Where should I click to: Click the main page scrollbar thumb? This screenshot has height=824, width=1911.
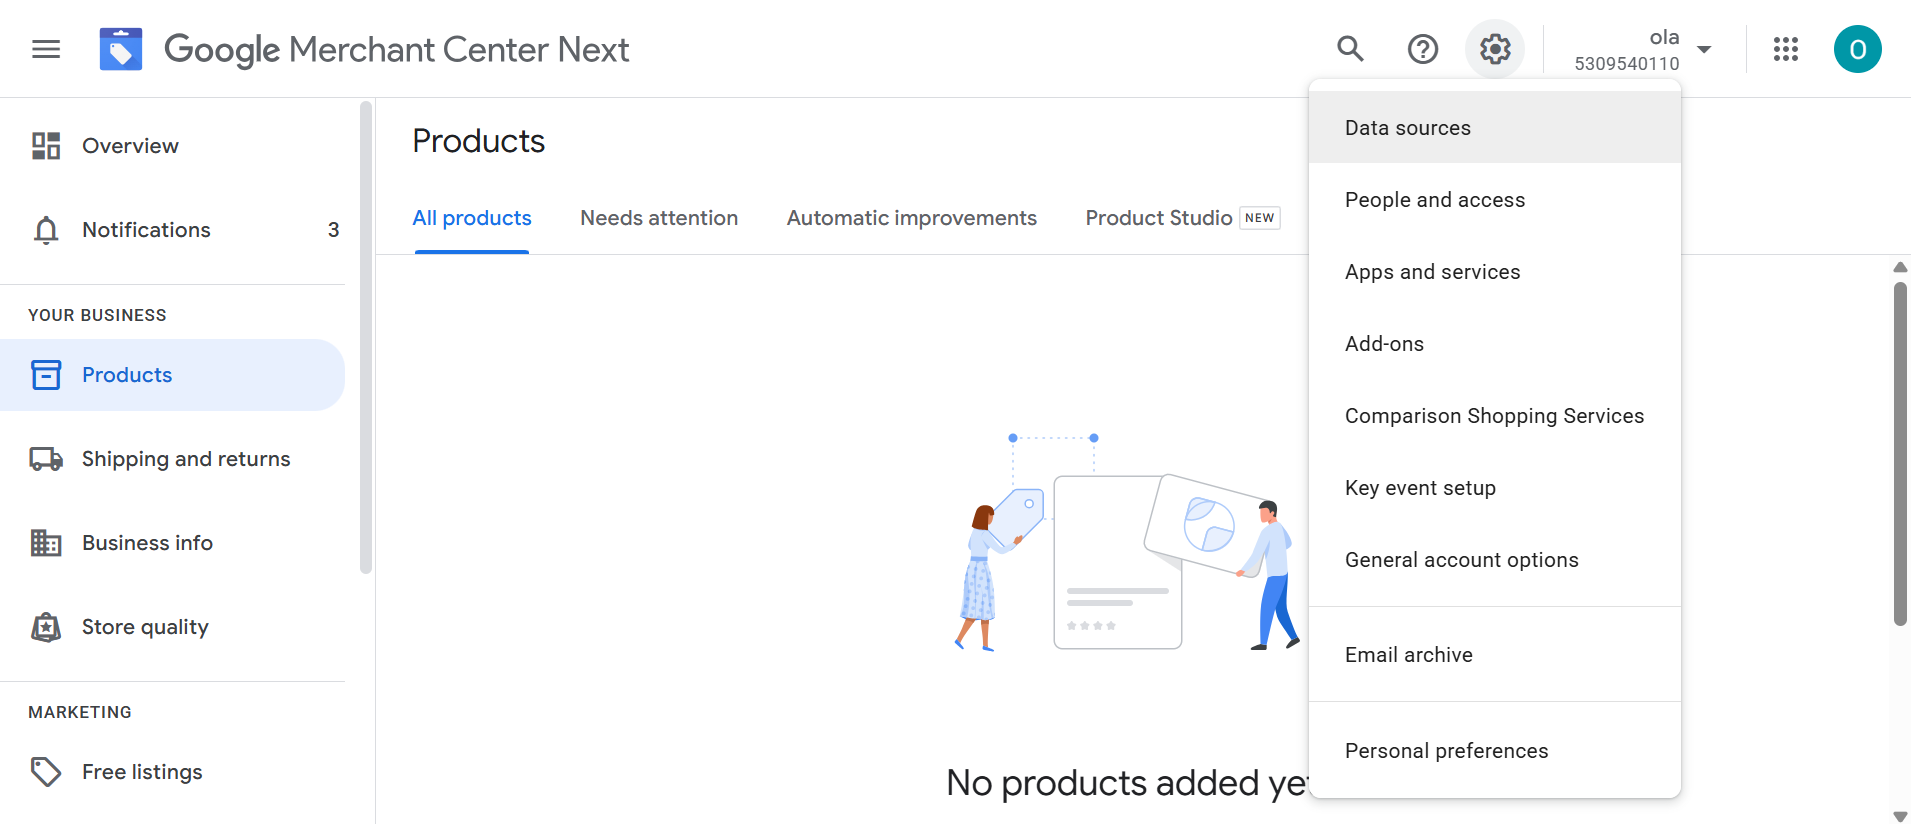pyautogui.click(x=1900, y=454)
